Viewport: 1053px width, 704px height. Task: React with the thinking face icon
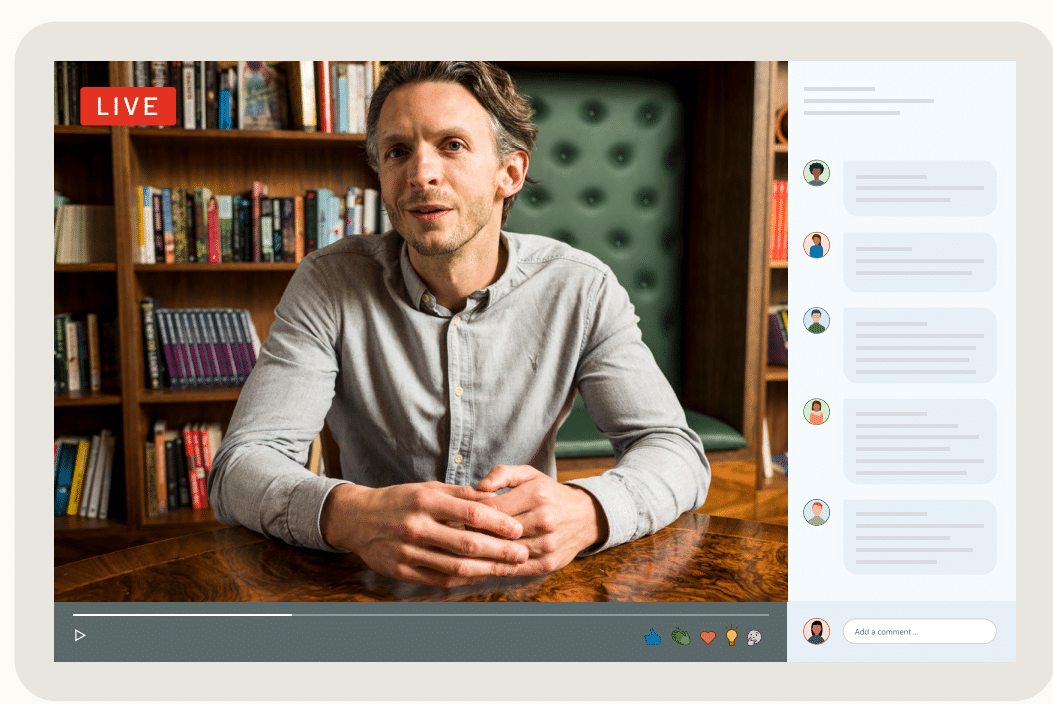754,637
